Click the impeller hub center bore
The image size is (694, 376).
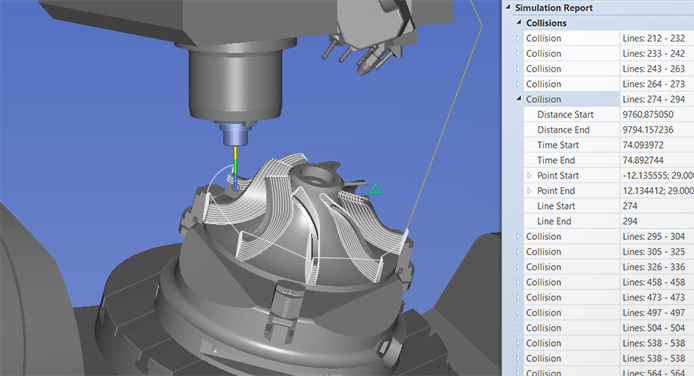[x=316, y=181]
